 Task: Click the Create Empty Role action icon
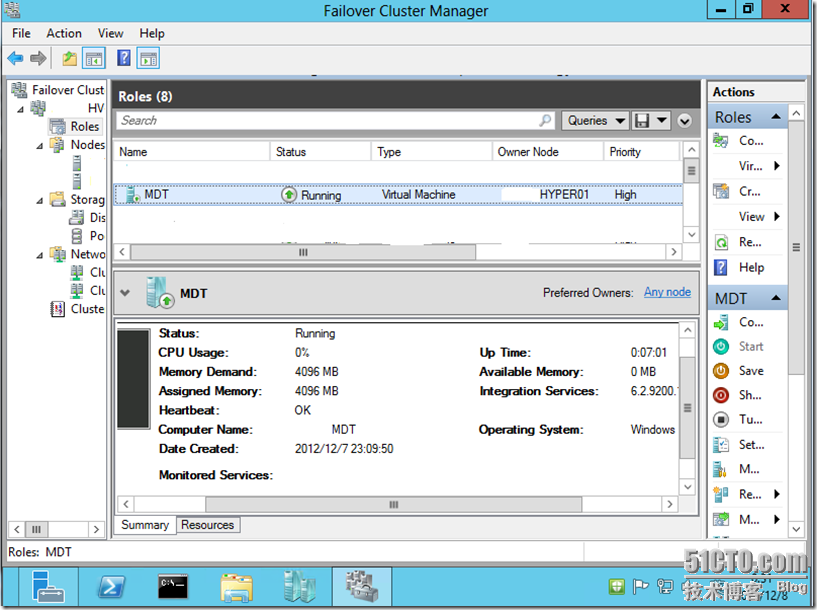[721, 191]
